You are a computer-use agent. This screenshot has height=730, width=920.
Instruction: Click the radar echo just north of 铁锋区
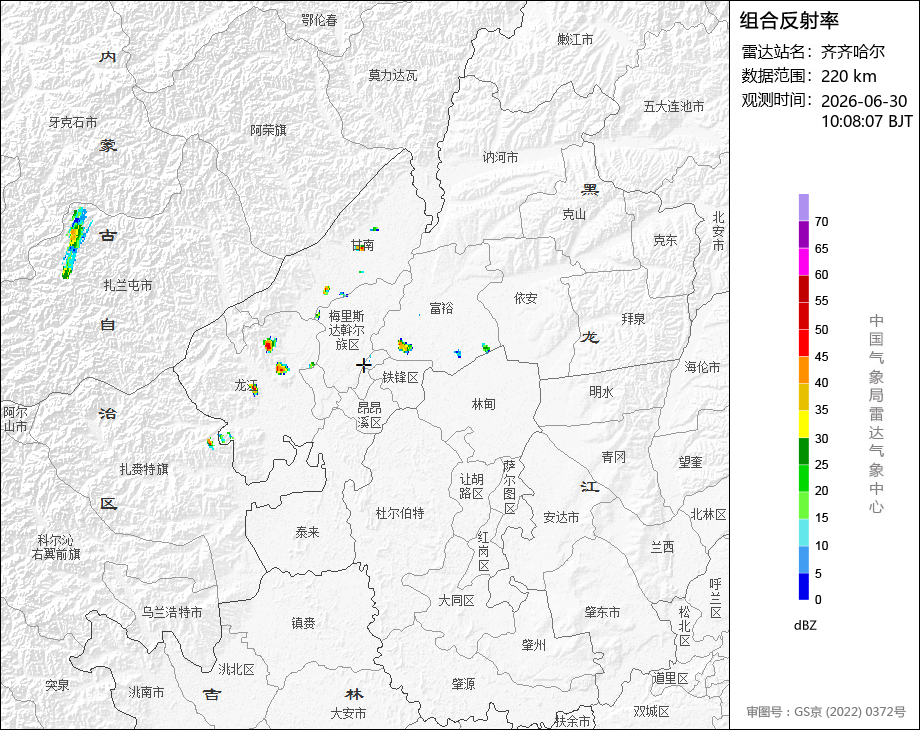pyautogui.click(x=405, y=346)
